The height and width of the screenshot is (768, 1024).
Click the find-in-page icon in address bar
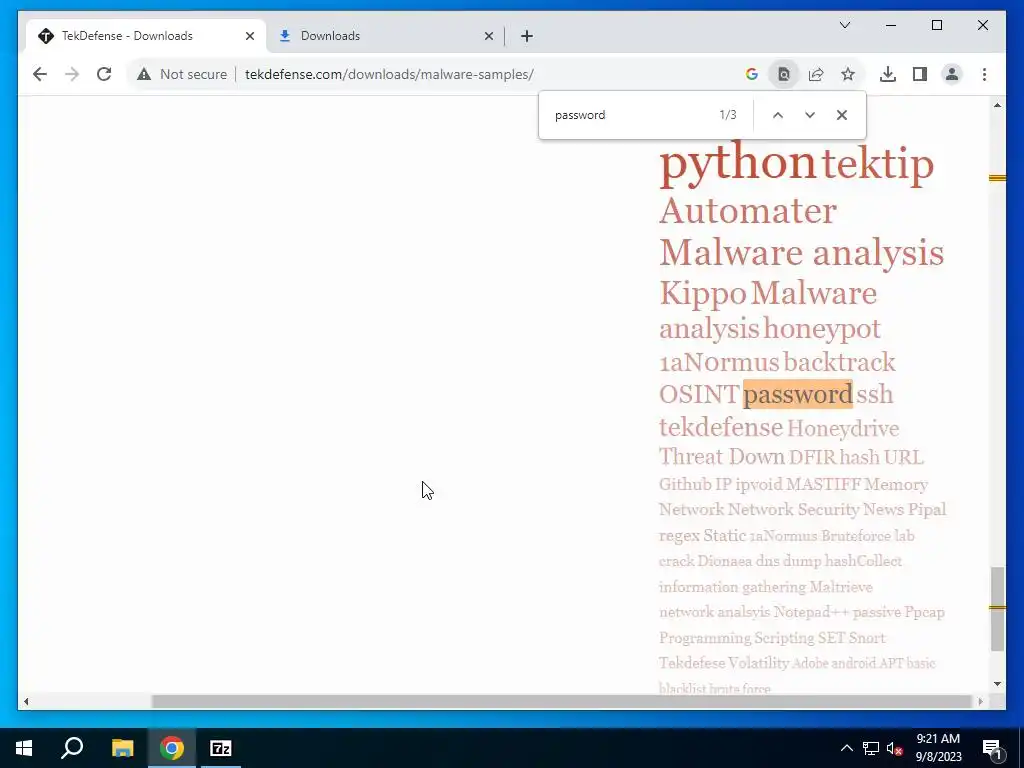[x=784, y=74]
